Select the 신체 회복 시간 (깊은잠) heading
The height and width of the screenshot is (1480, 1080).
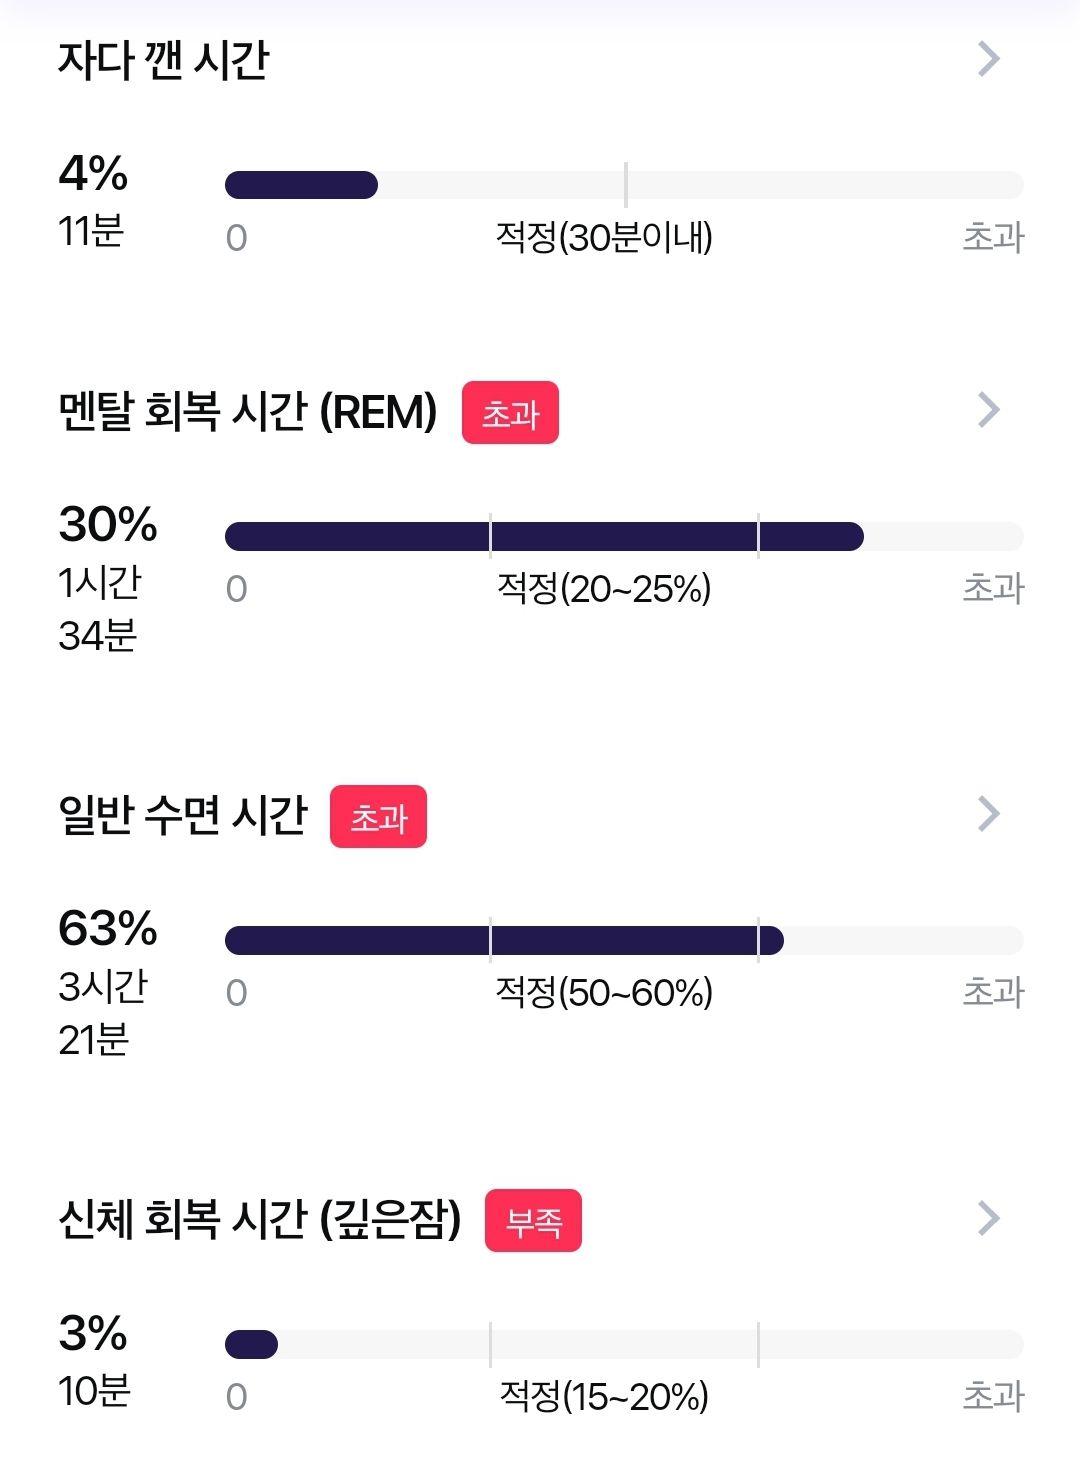pyautogui.click(x=260, y=1219)
